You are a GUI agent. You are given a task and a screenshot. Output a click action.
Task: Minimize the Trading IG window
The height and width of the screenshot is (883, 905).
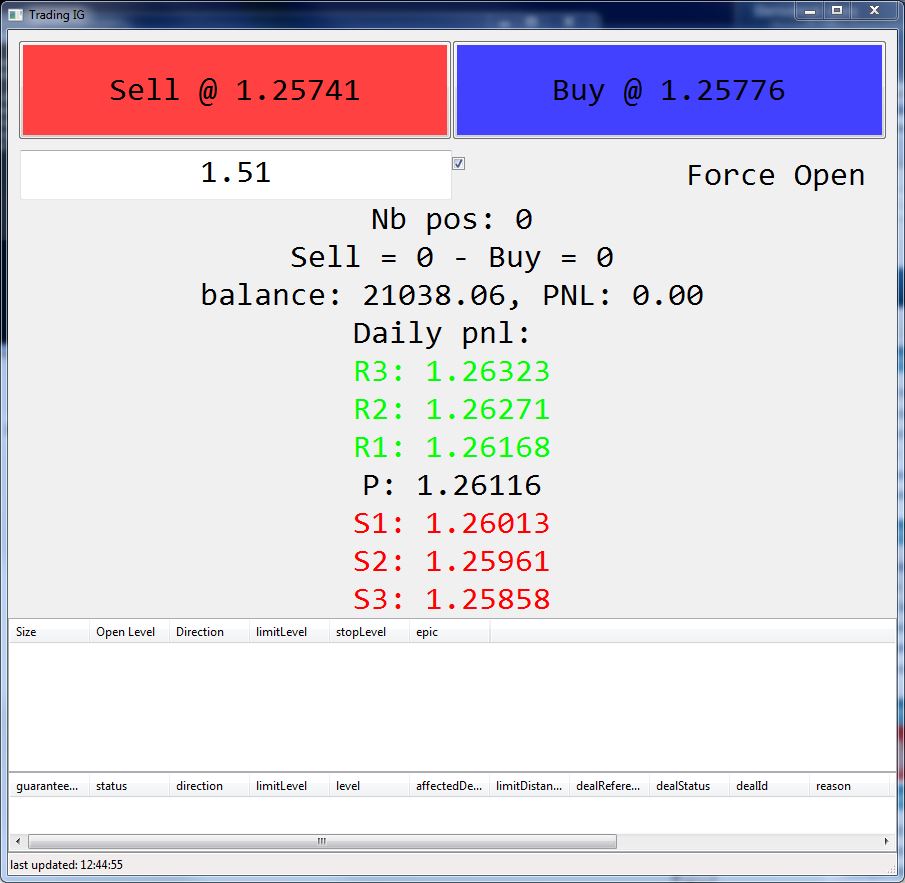click(810, 10)
